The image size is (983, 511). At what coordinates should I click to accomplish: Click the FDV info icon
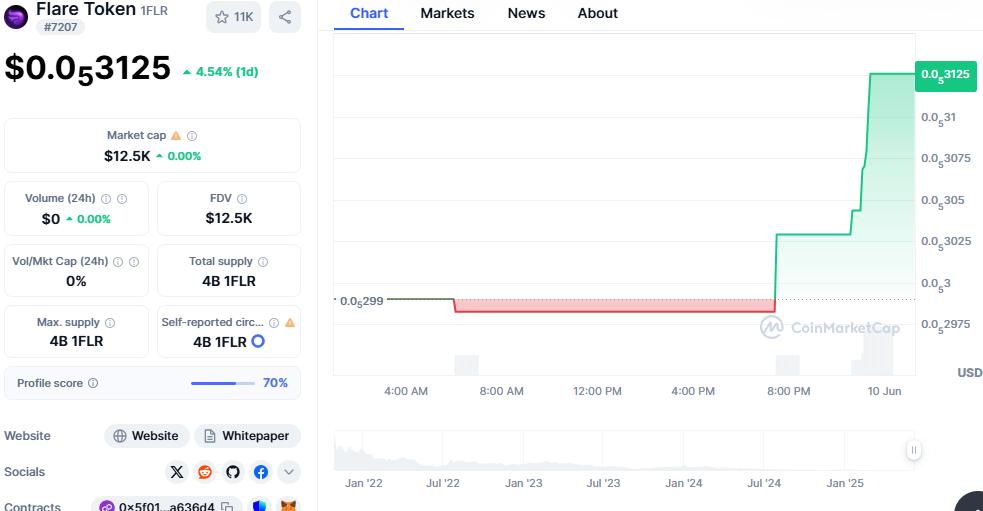click(x=242, y=199)
